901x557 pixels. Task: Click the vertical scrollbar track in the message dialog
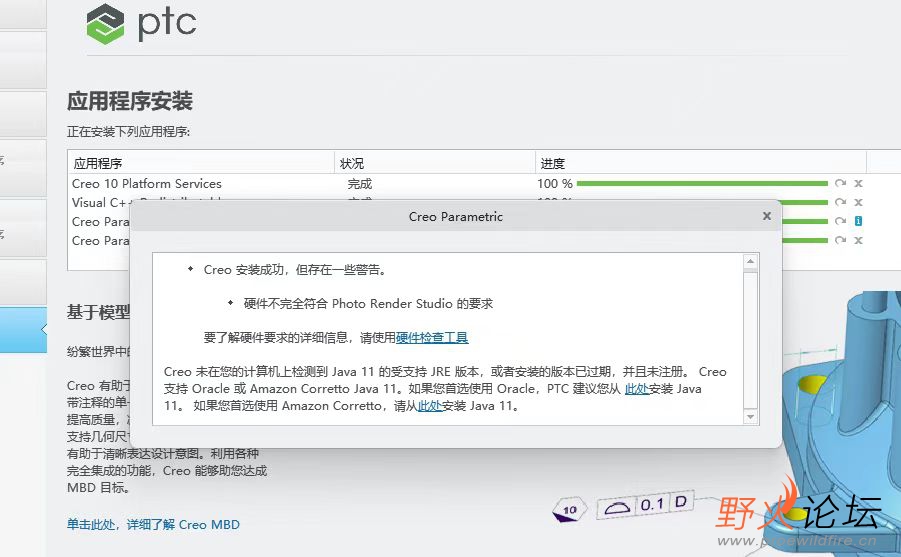coord(750,339)
